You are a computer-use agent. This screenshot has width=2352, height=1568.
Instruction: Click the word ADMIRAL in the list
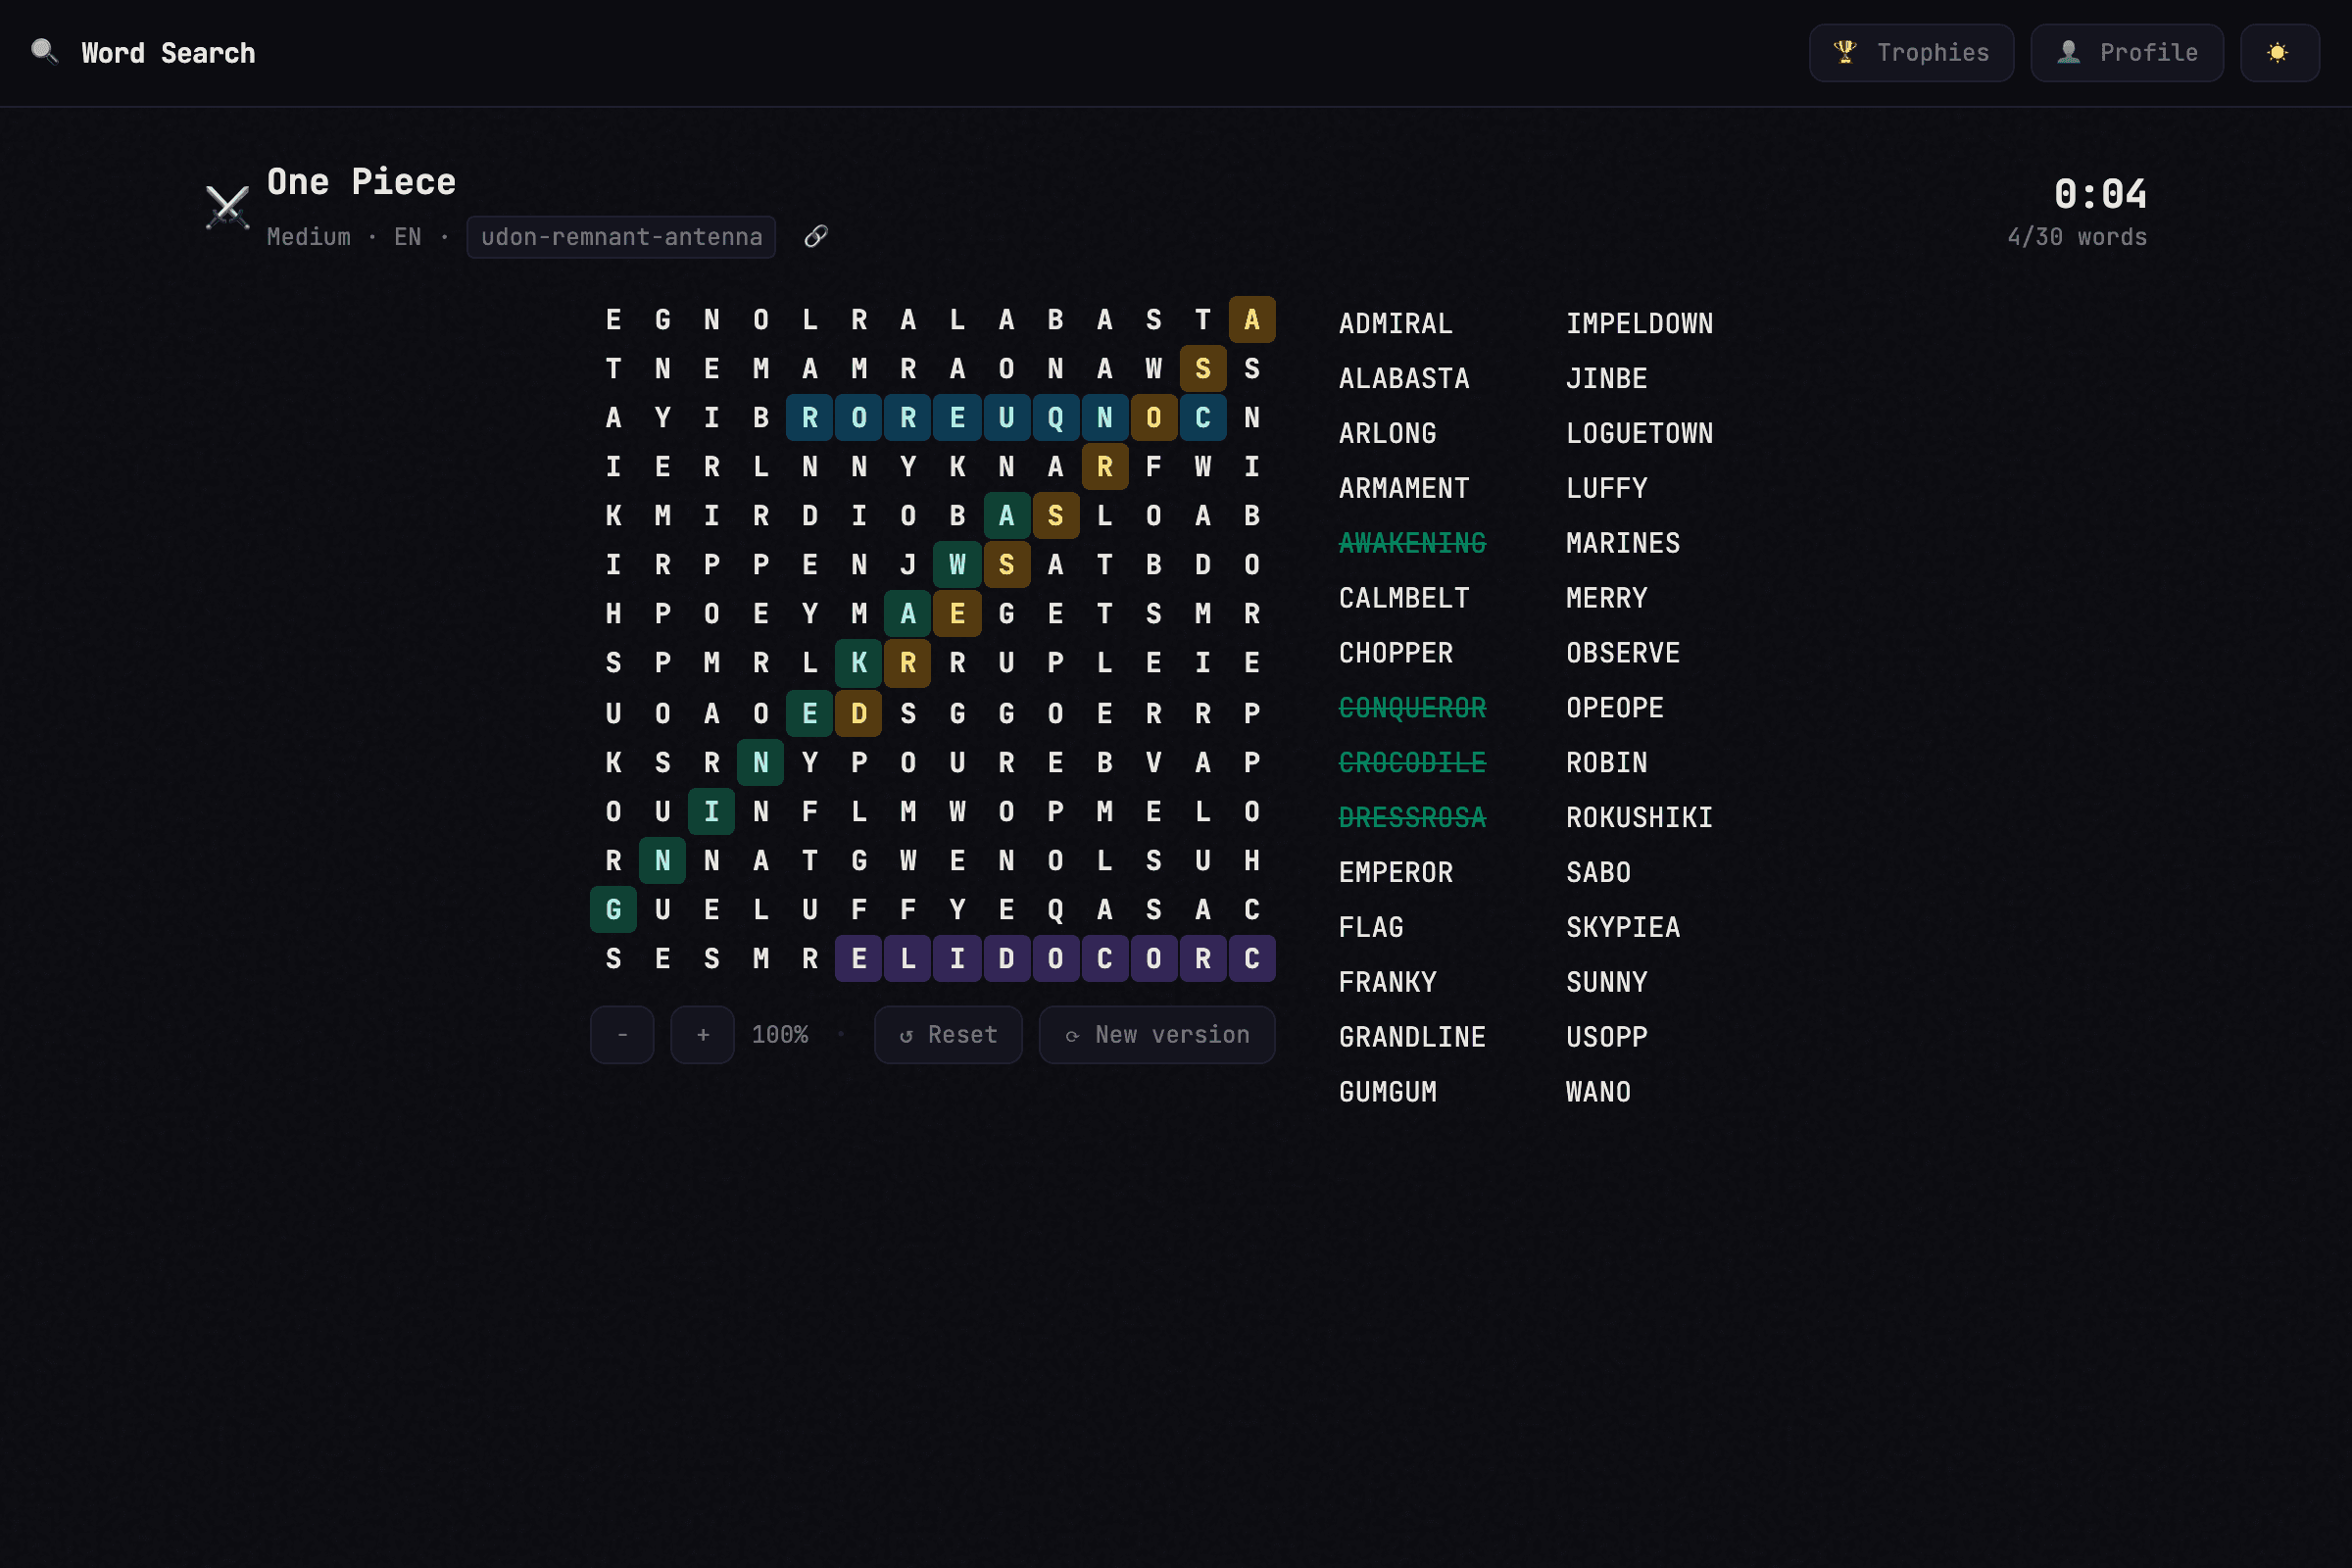coord(1395,323)
